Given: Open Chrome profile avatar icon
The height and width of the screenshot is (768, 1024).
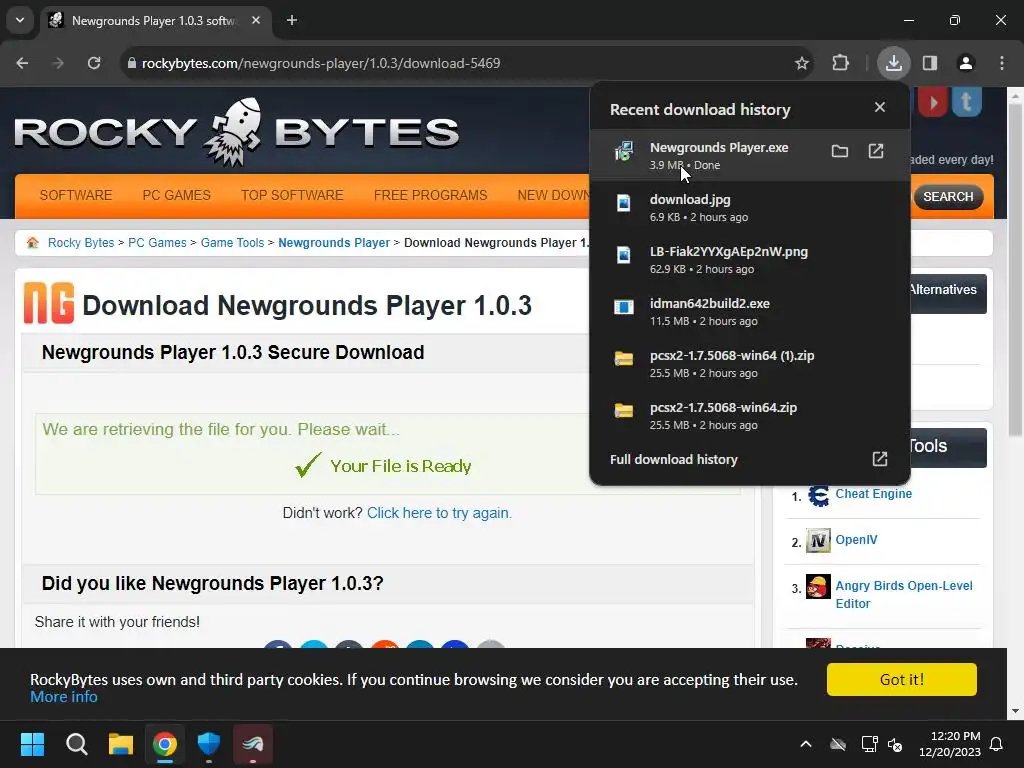Looking at the screenshot, I should [966, 63].
